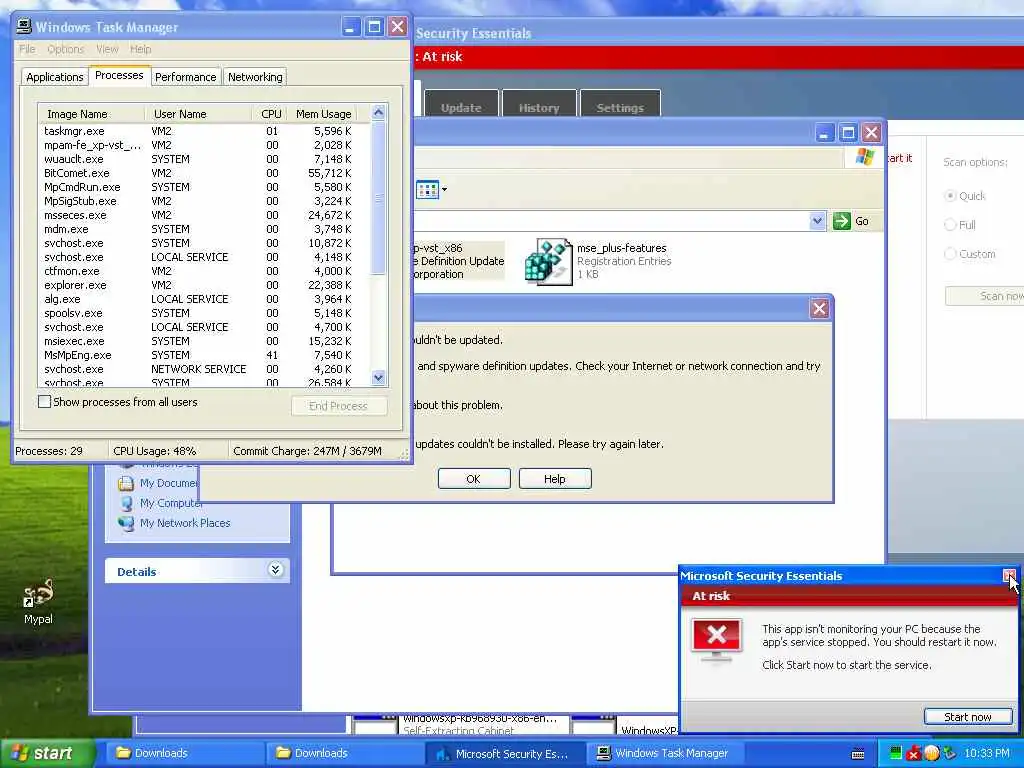Click the red Security Essentials tray icon
This screenshot has width=1024, height=768.
pos(914,753)
